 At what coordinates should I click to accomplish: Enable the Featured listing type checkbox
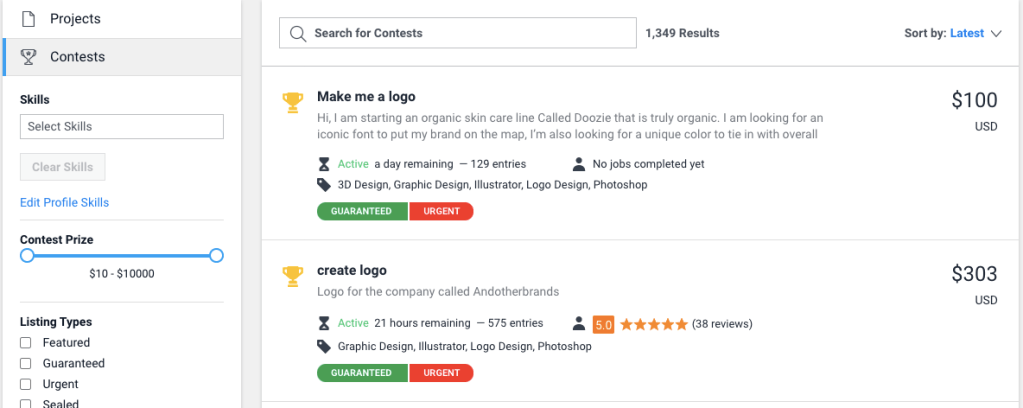coord(26,343)
